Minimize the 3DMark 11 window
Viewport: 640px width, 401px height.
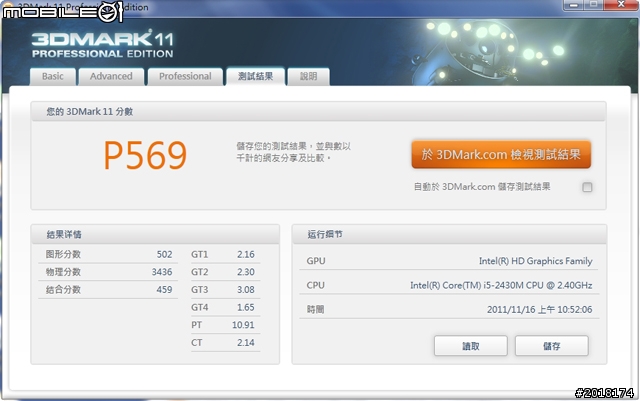click(x=573, y=4)
